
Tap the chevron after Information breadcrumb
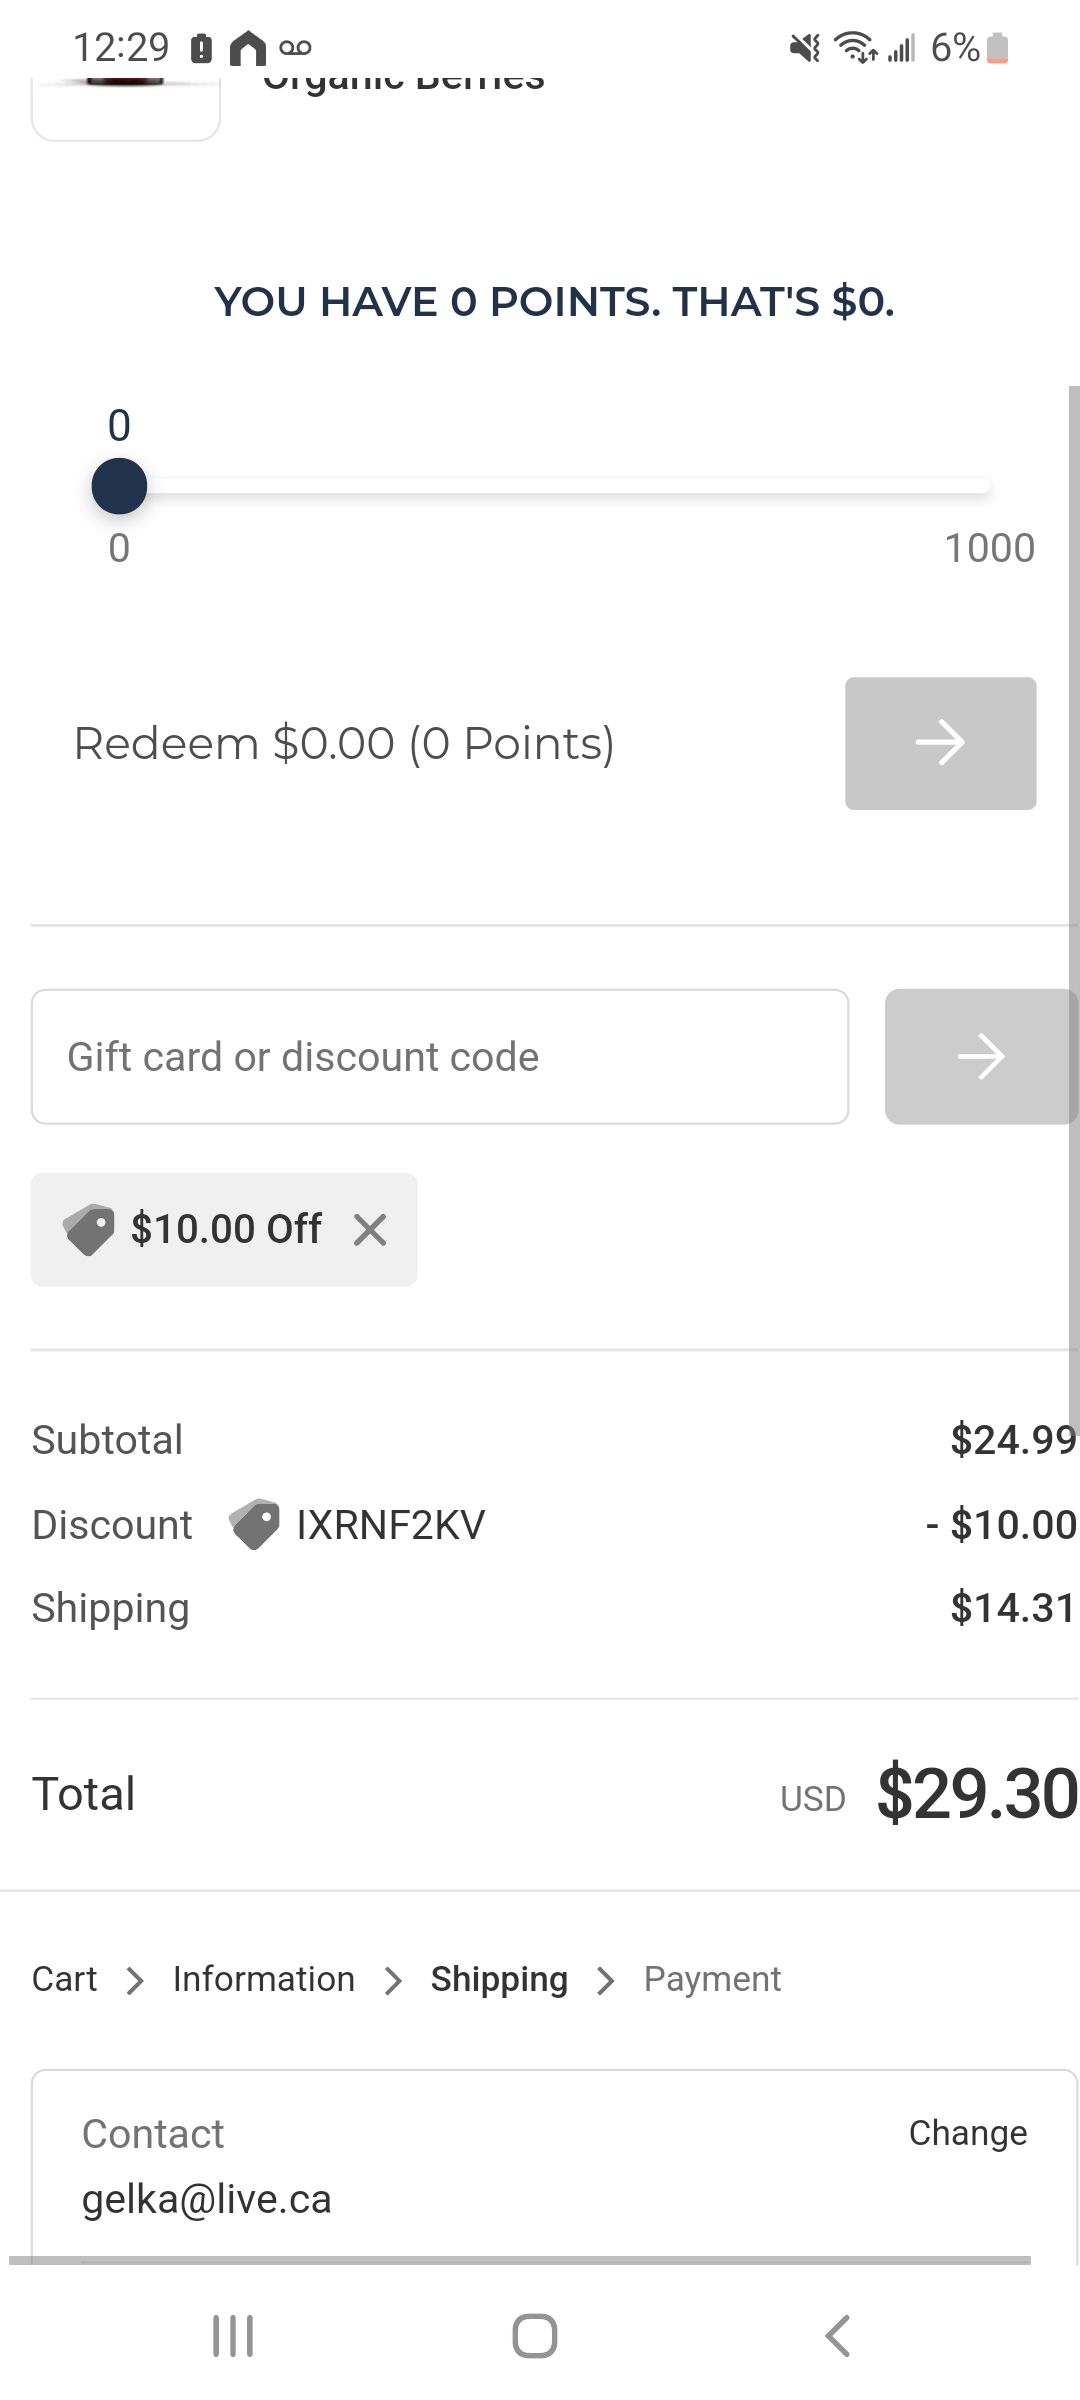[x=393, y=1980]
